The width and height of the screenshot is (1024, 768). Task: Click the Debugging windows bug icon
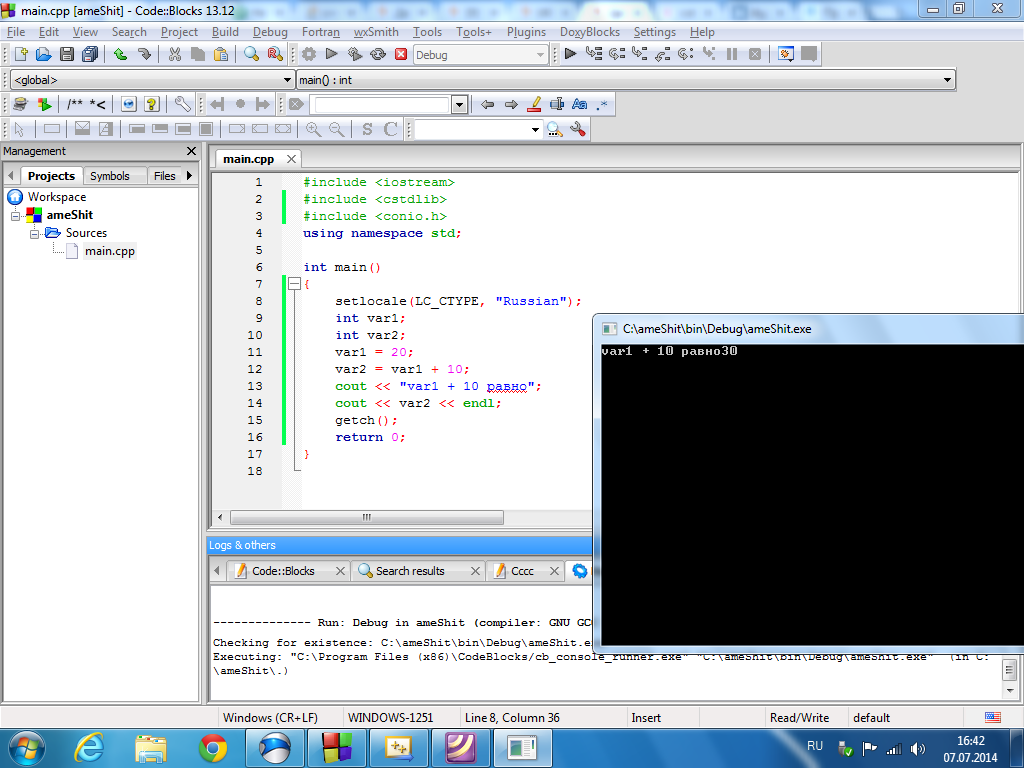786,55
